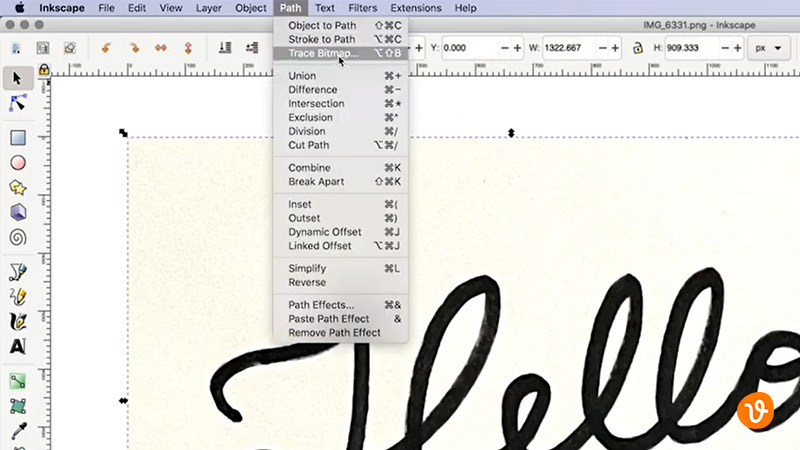Increase H height with plus button
Viewport: 800px width, 450px height.
738,48
